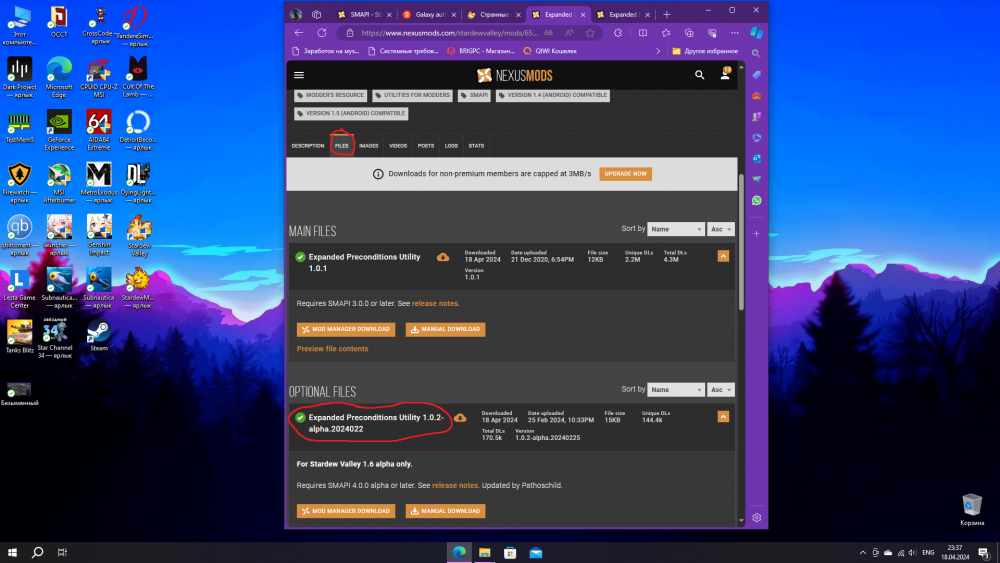Collapse the Expanded Preconditions Utility 1.0.1 file

pyautogui.click(x=723, y=256)
